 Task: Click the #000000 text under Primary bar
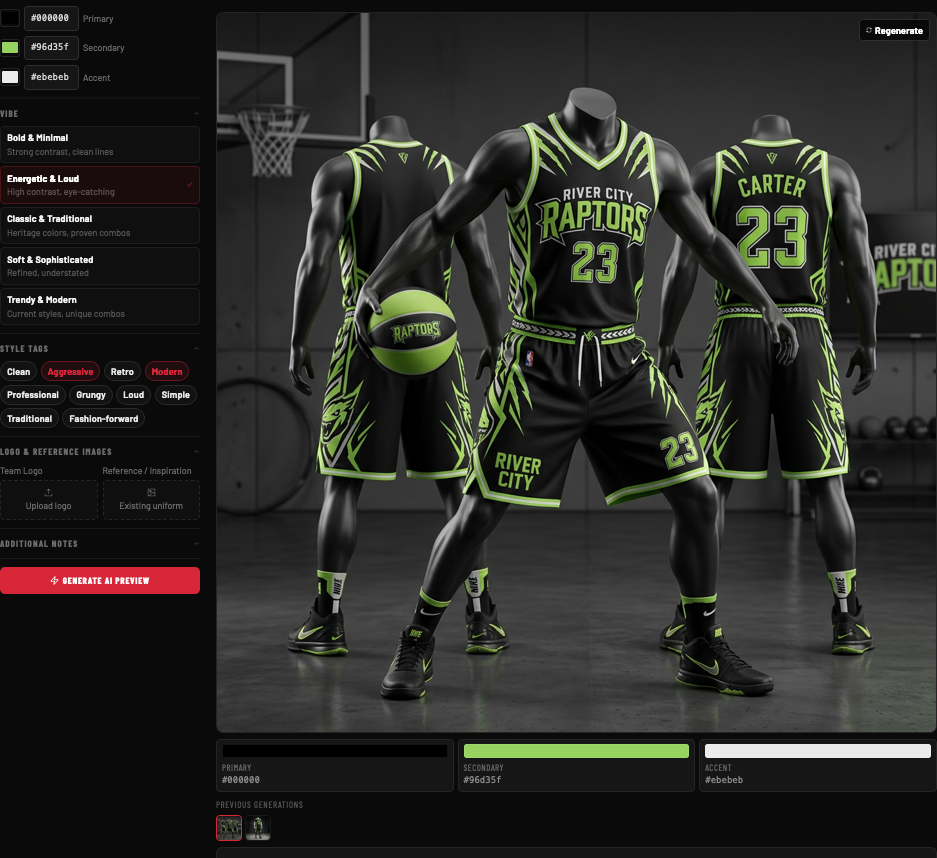(241, 780)
